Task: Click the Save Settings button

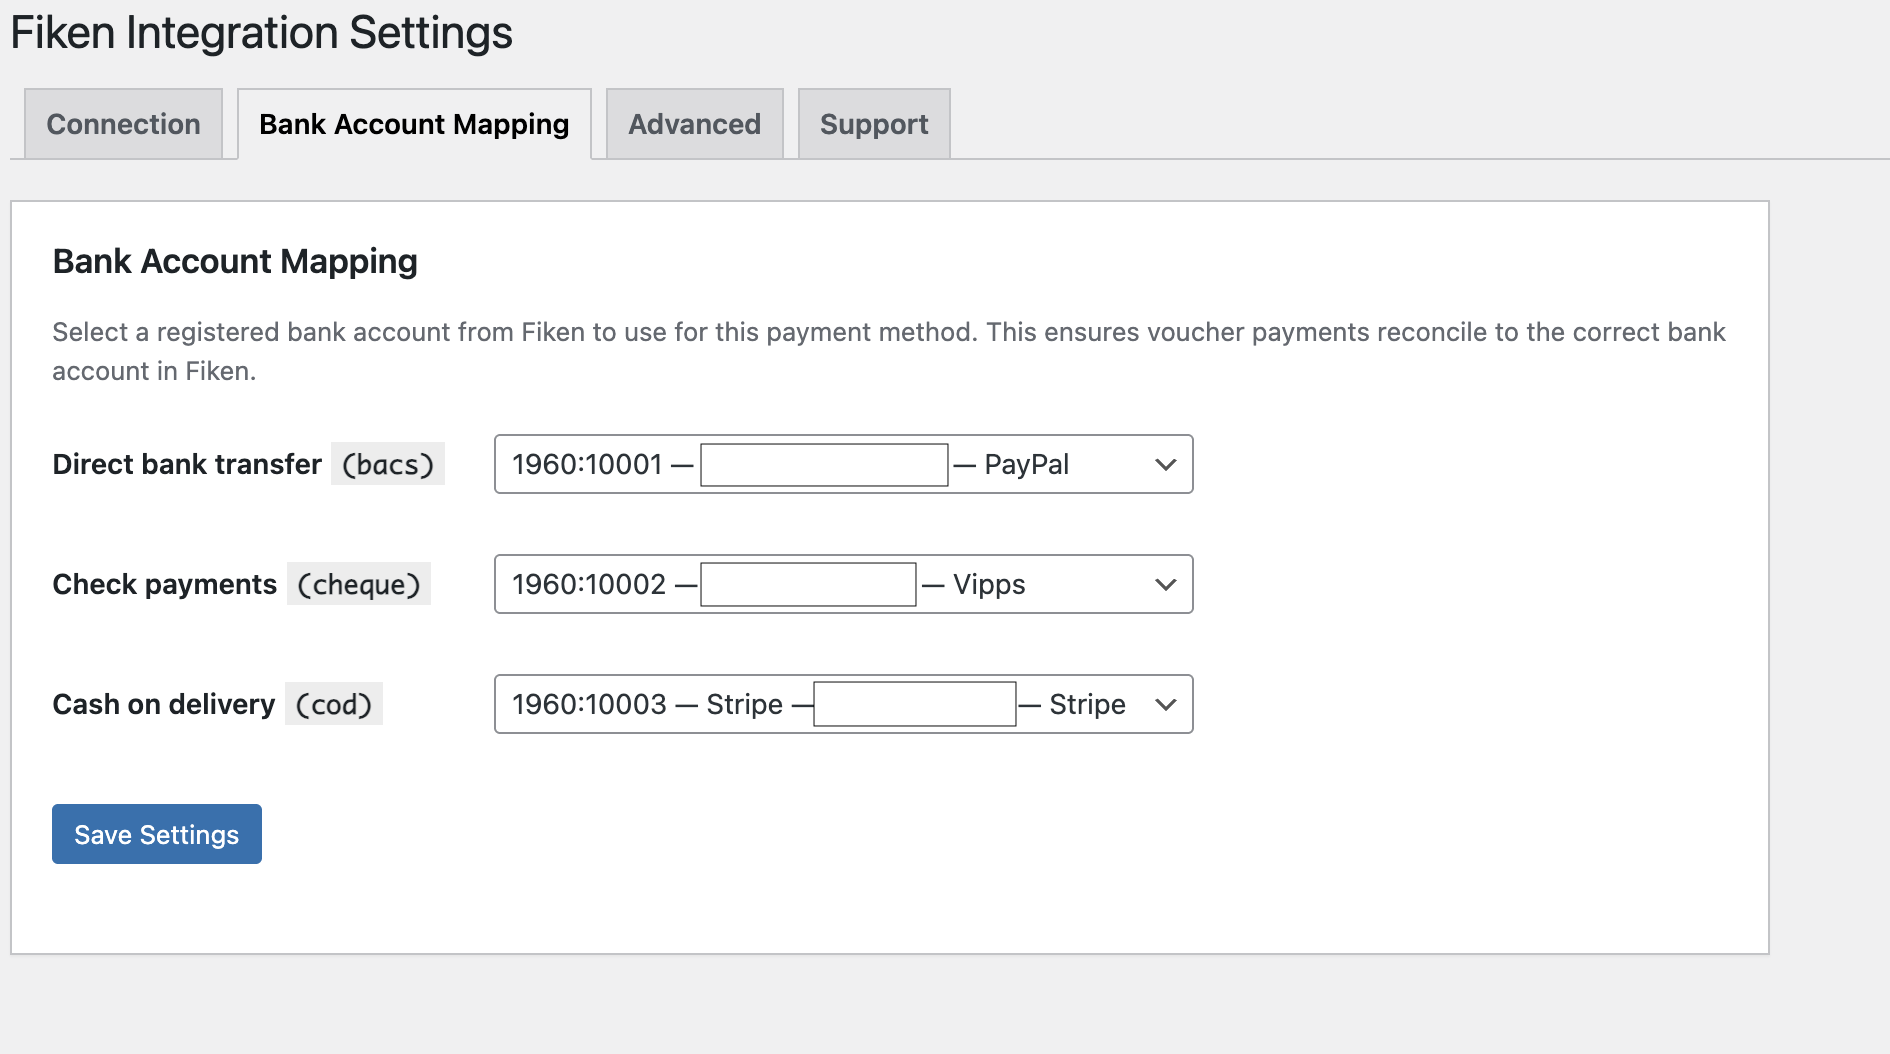Action: [x=156, y=833]
